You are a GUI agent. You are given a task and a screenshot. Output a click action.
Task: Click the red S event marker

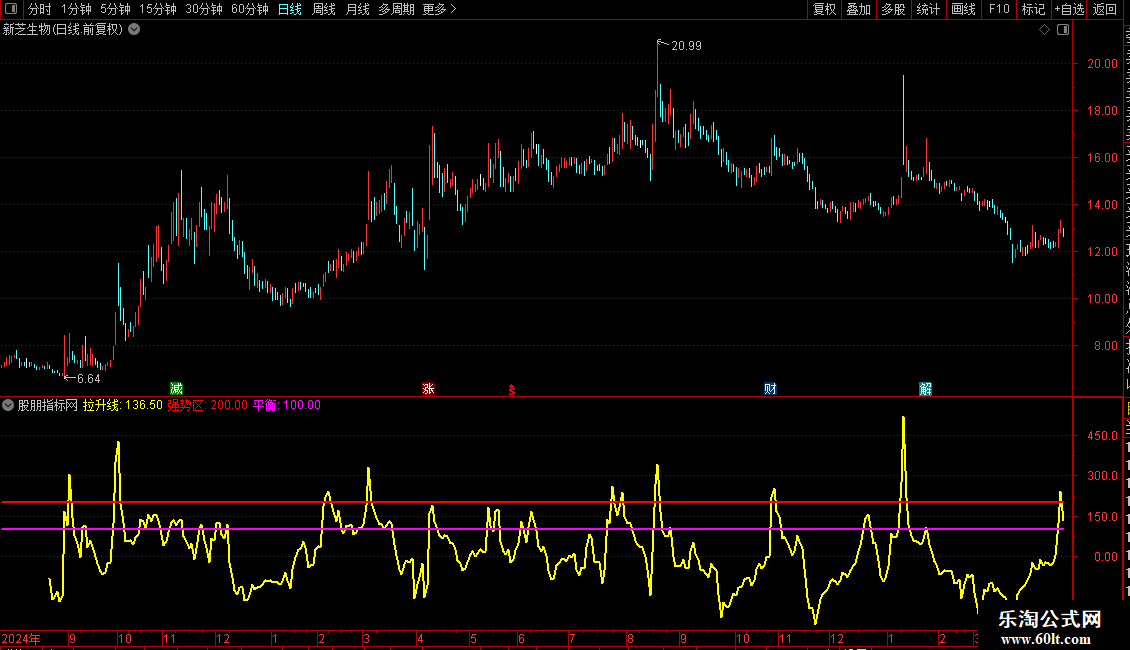pos(512,390)
